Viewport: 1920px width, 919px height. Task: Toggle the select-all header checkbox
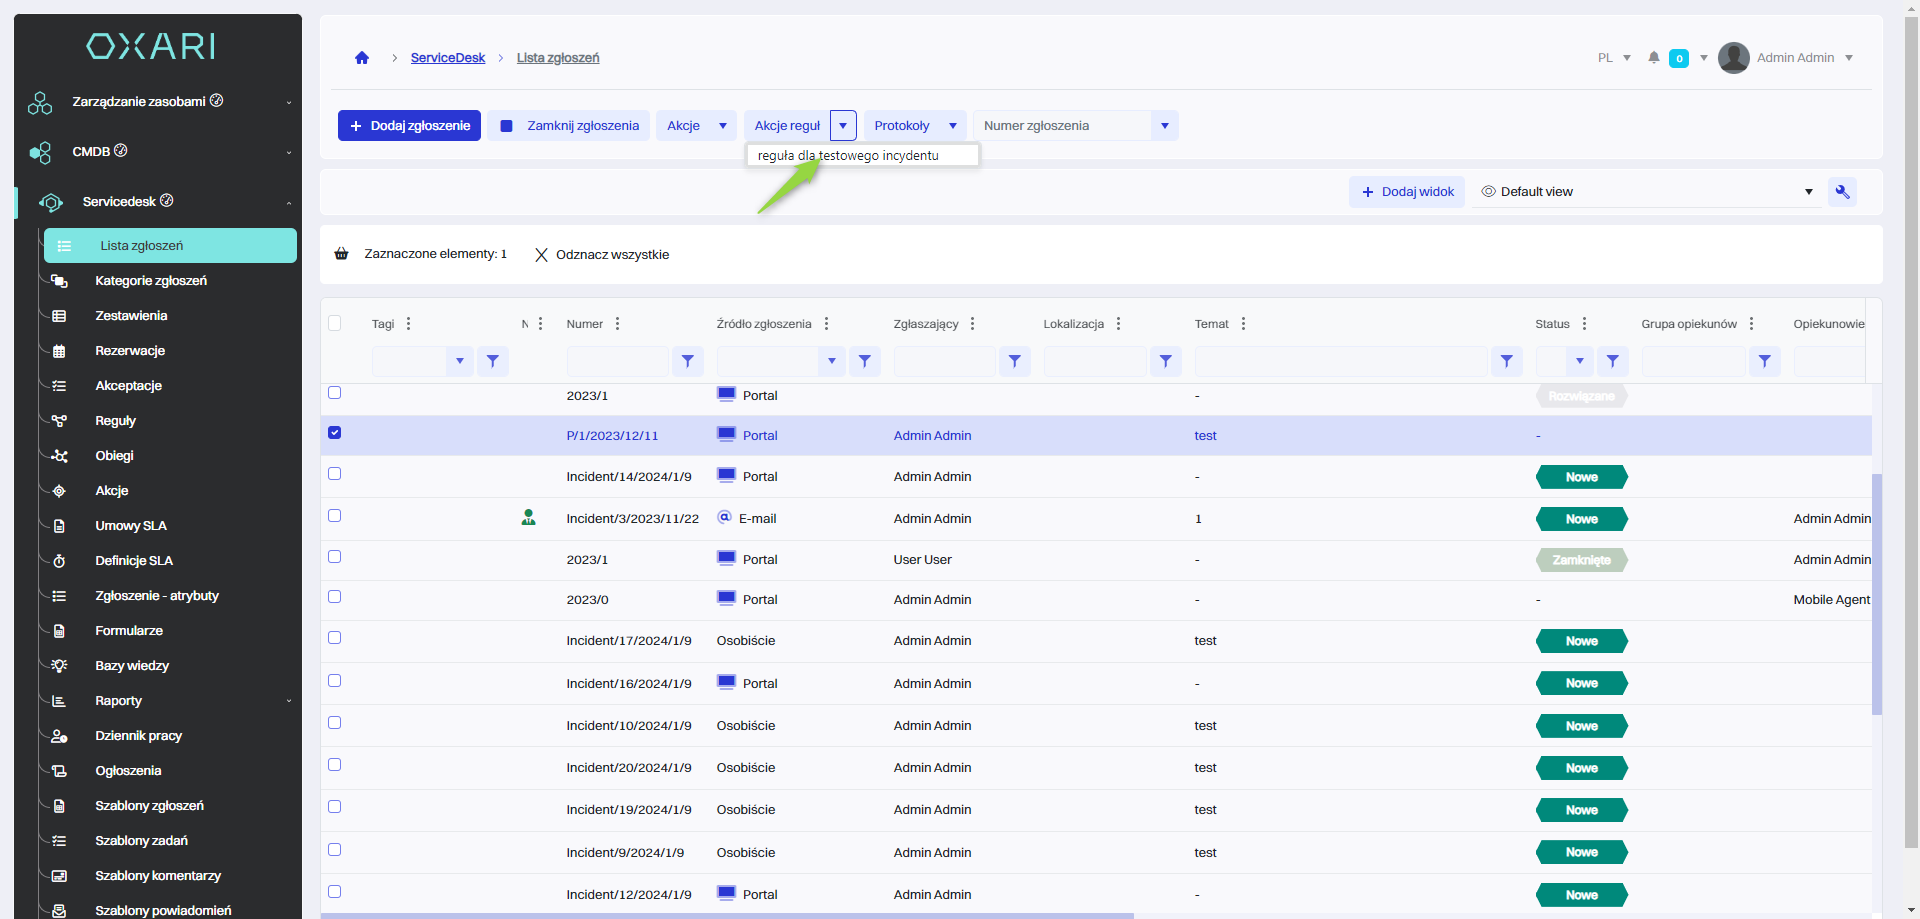(335, 323)
